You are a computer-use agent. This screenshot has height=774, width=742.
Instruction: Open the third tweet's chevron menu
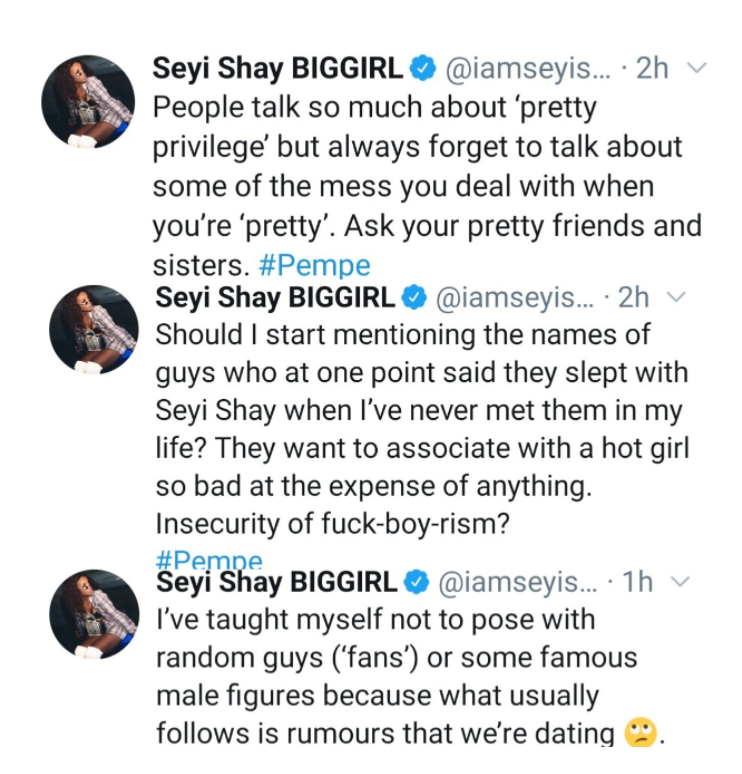[679, 582]
